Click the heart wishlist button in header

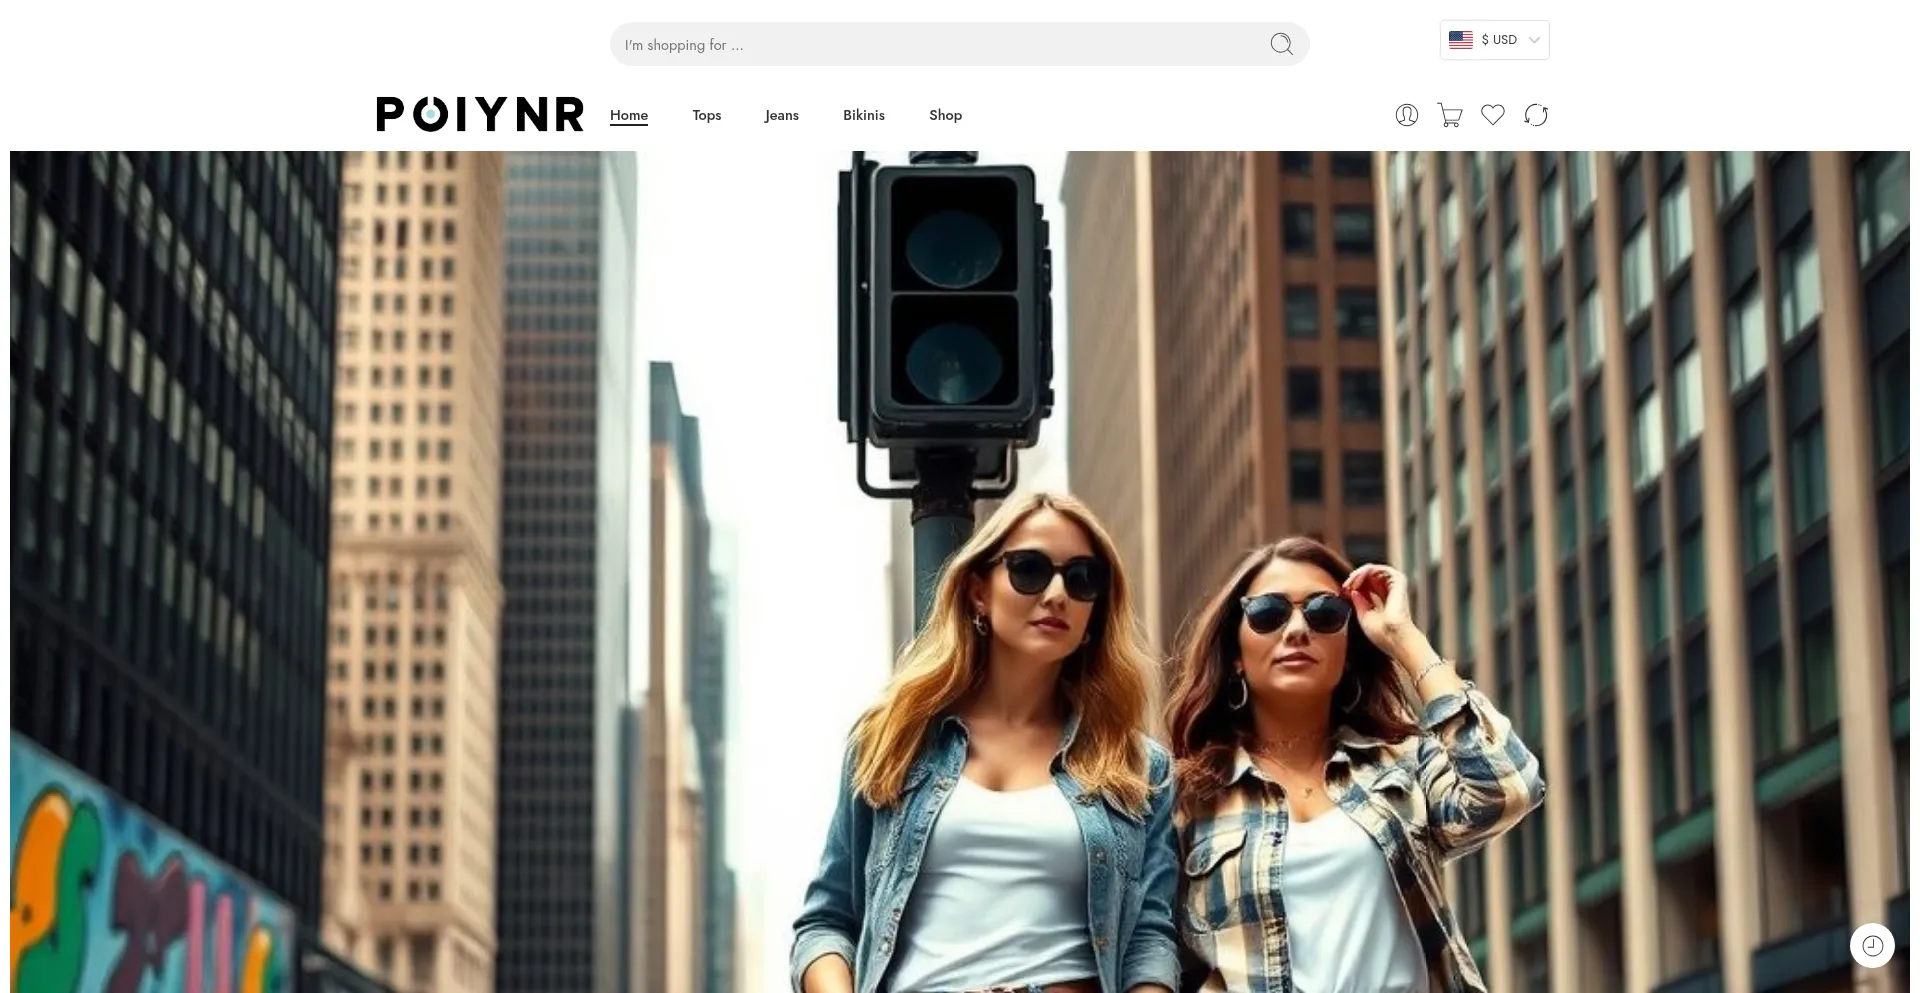pos(1492,114)
